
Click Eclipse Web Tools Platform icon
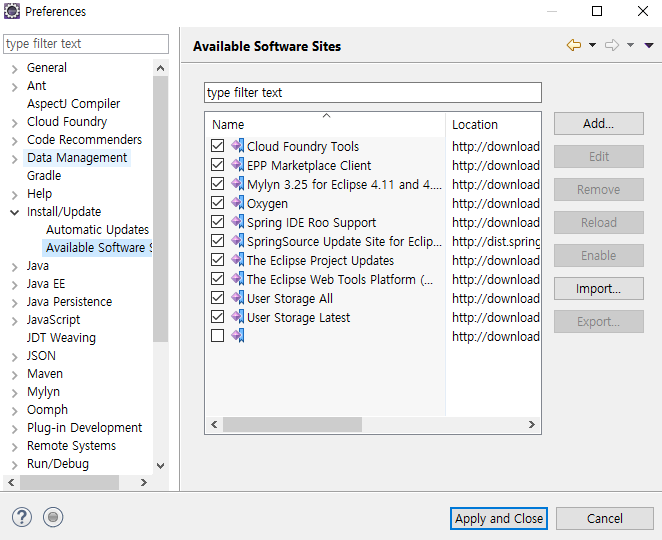click(238, 279)
